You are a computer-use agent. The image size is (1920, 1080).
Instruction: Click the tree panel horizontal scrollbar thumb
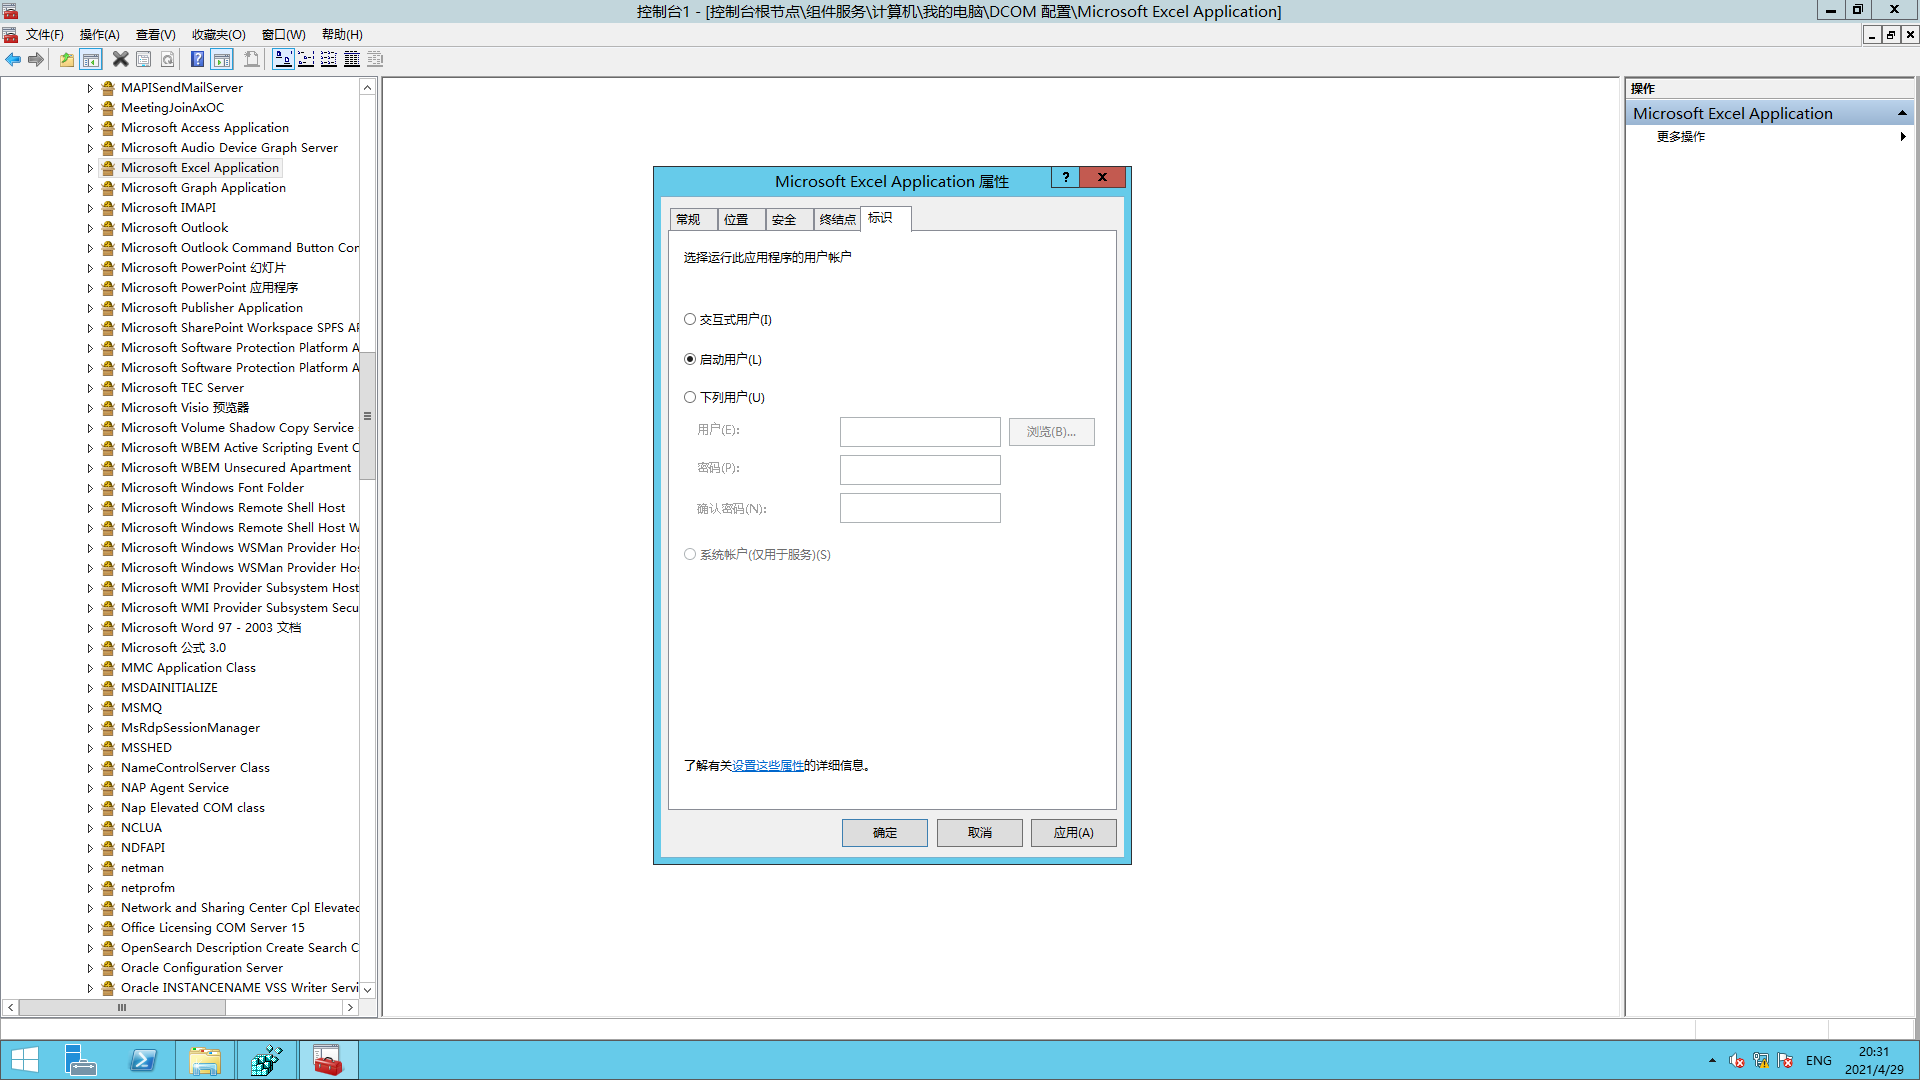(122, 1008)
